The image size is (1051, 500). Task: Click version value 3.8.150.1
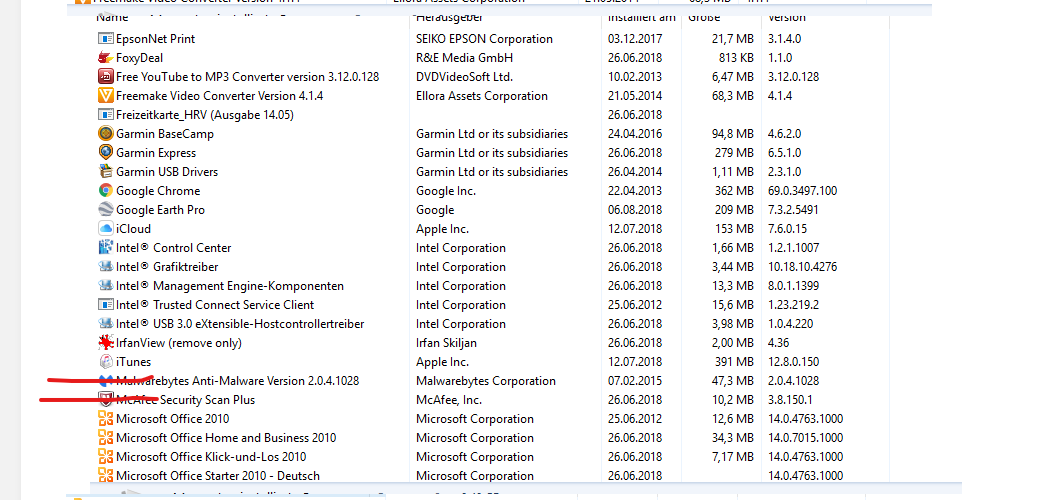coord(790,400)
